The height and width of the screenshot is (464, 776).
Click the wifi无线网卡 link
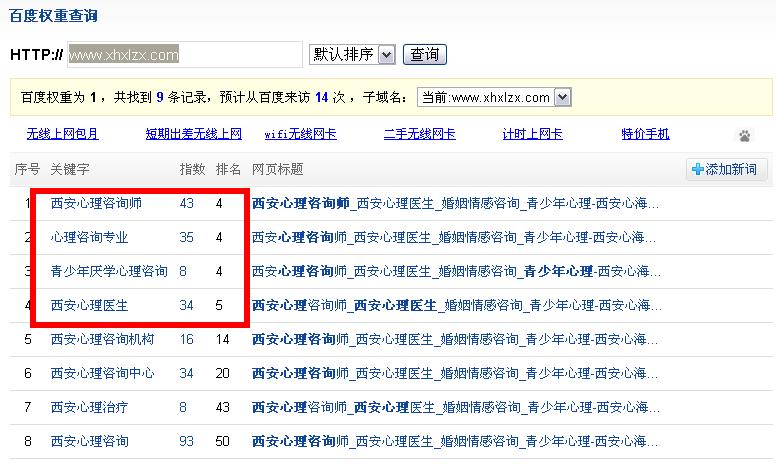[x=300, y=134]
